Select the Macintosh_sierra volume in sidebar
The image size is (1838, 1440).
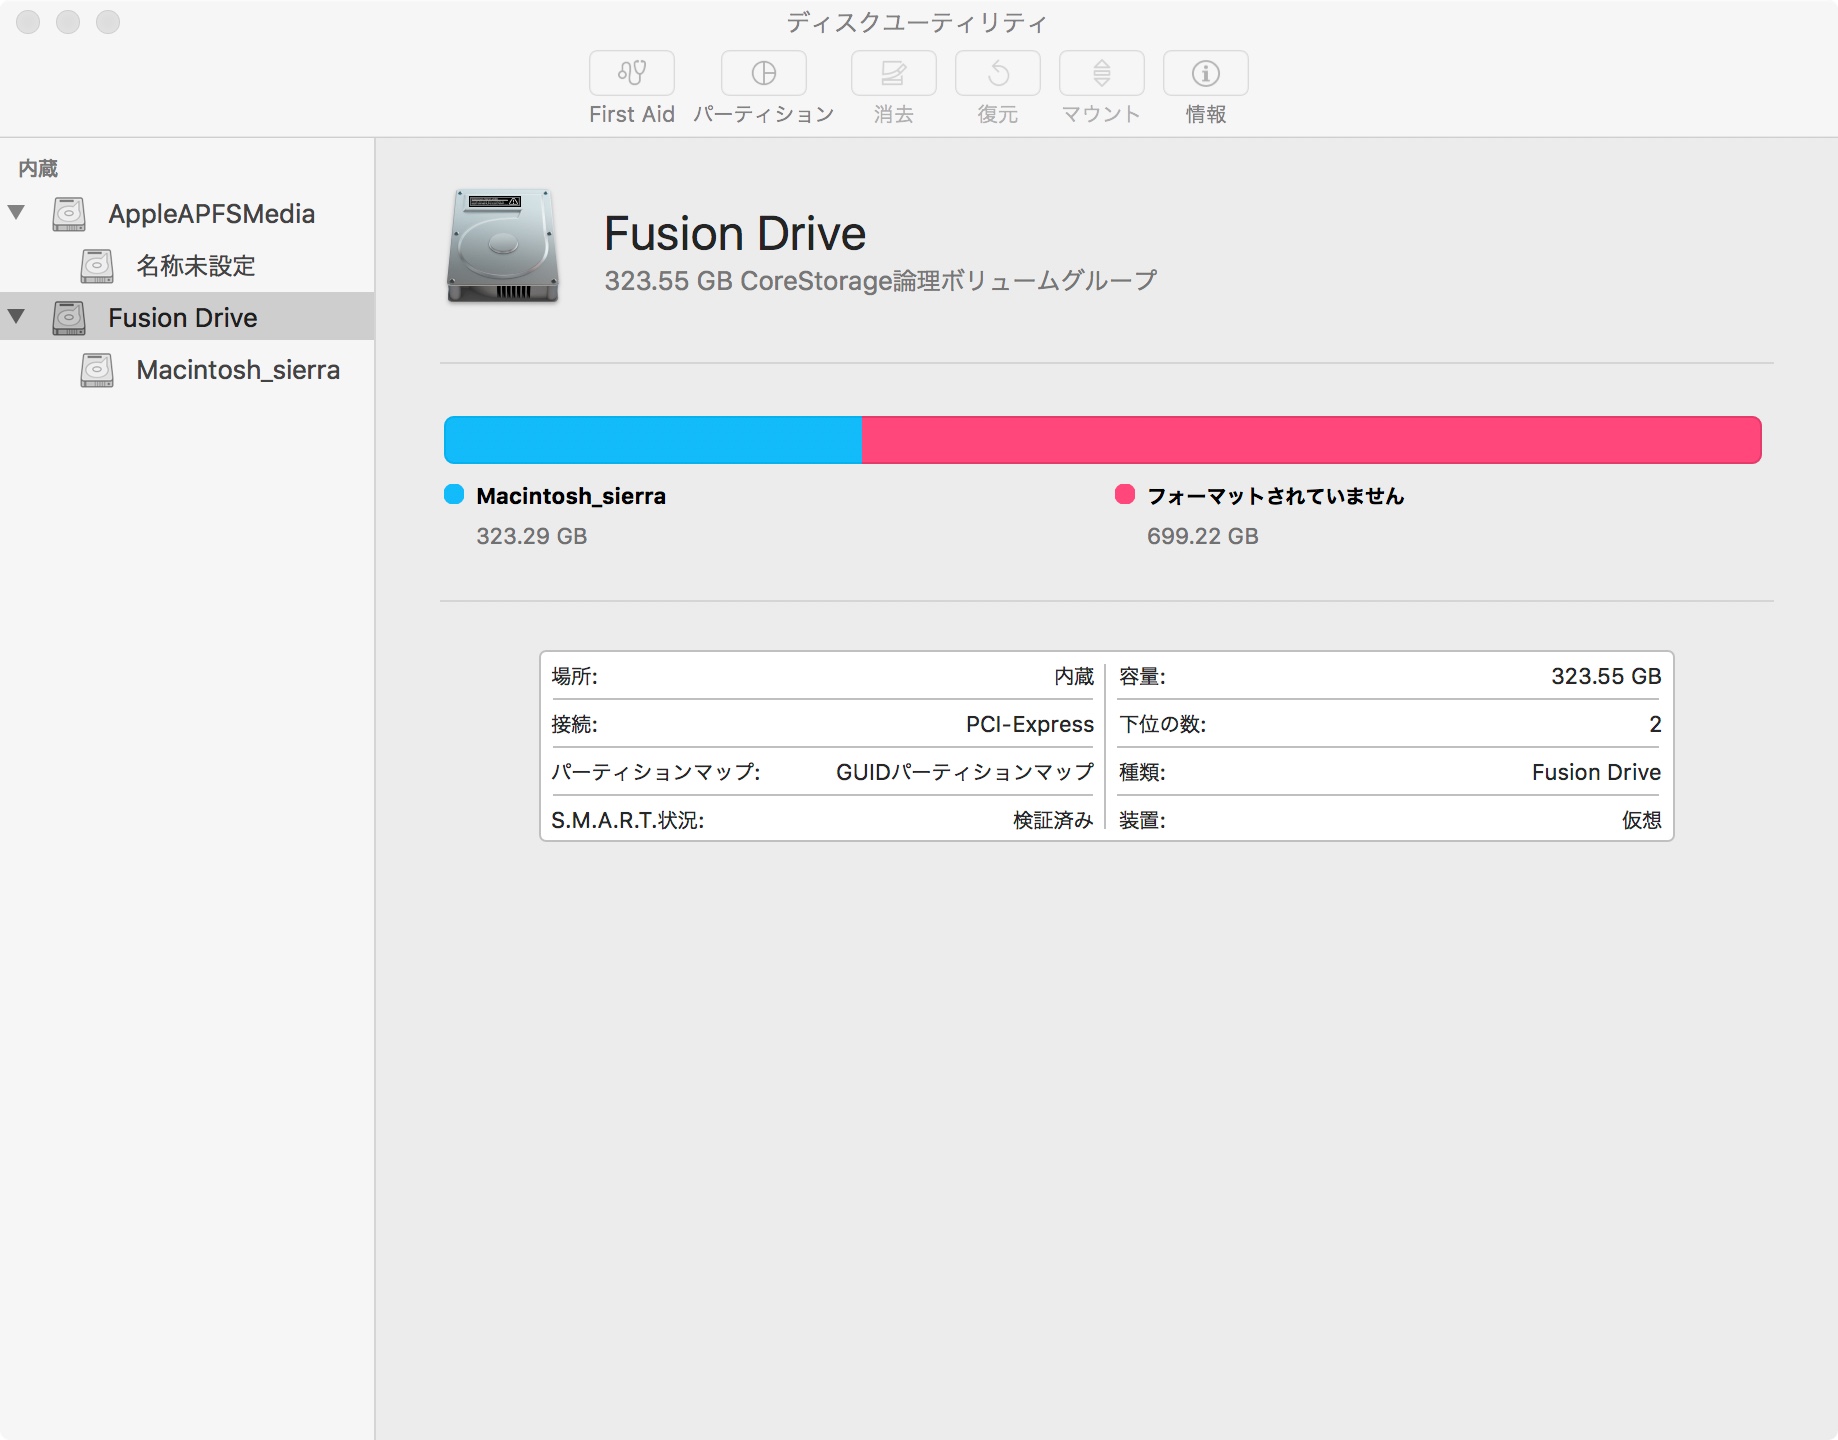238,370
